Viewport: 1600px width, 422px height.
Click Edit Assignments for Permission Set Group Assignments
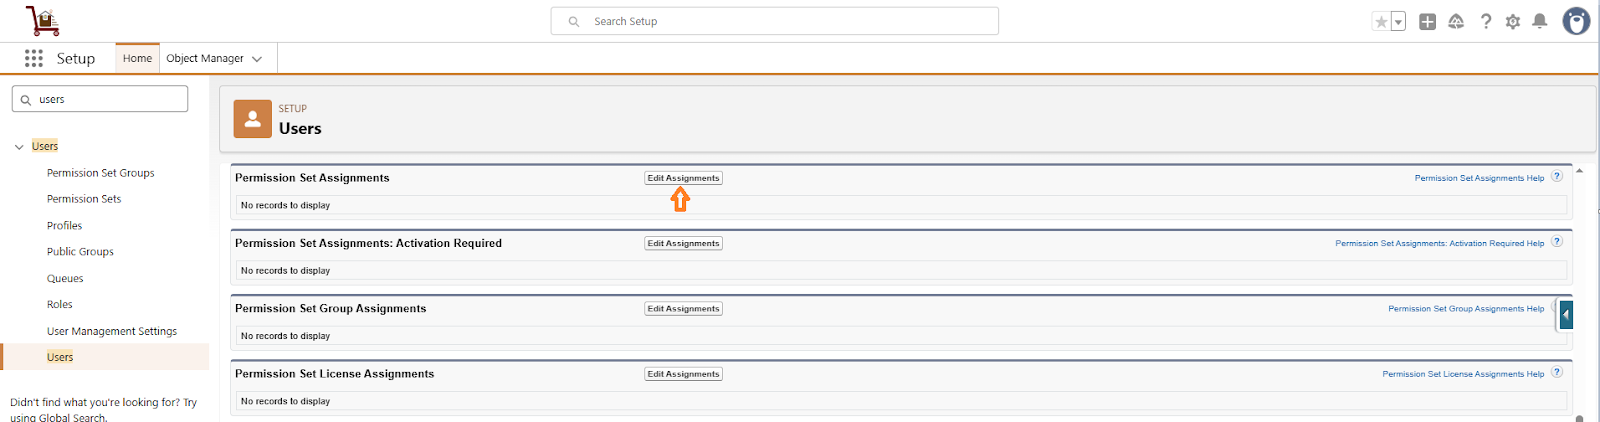[683, 309]
